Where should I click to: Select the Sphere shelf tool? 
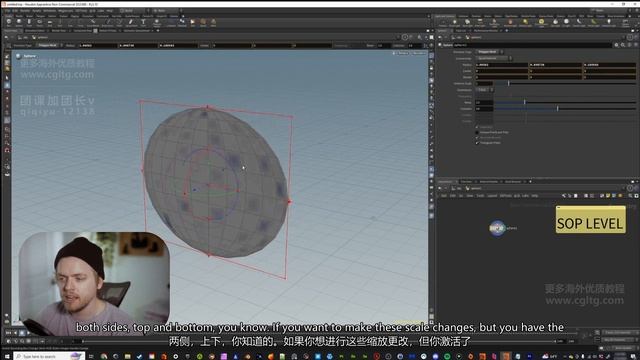[19, 22]
